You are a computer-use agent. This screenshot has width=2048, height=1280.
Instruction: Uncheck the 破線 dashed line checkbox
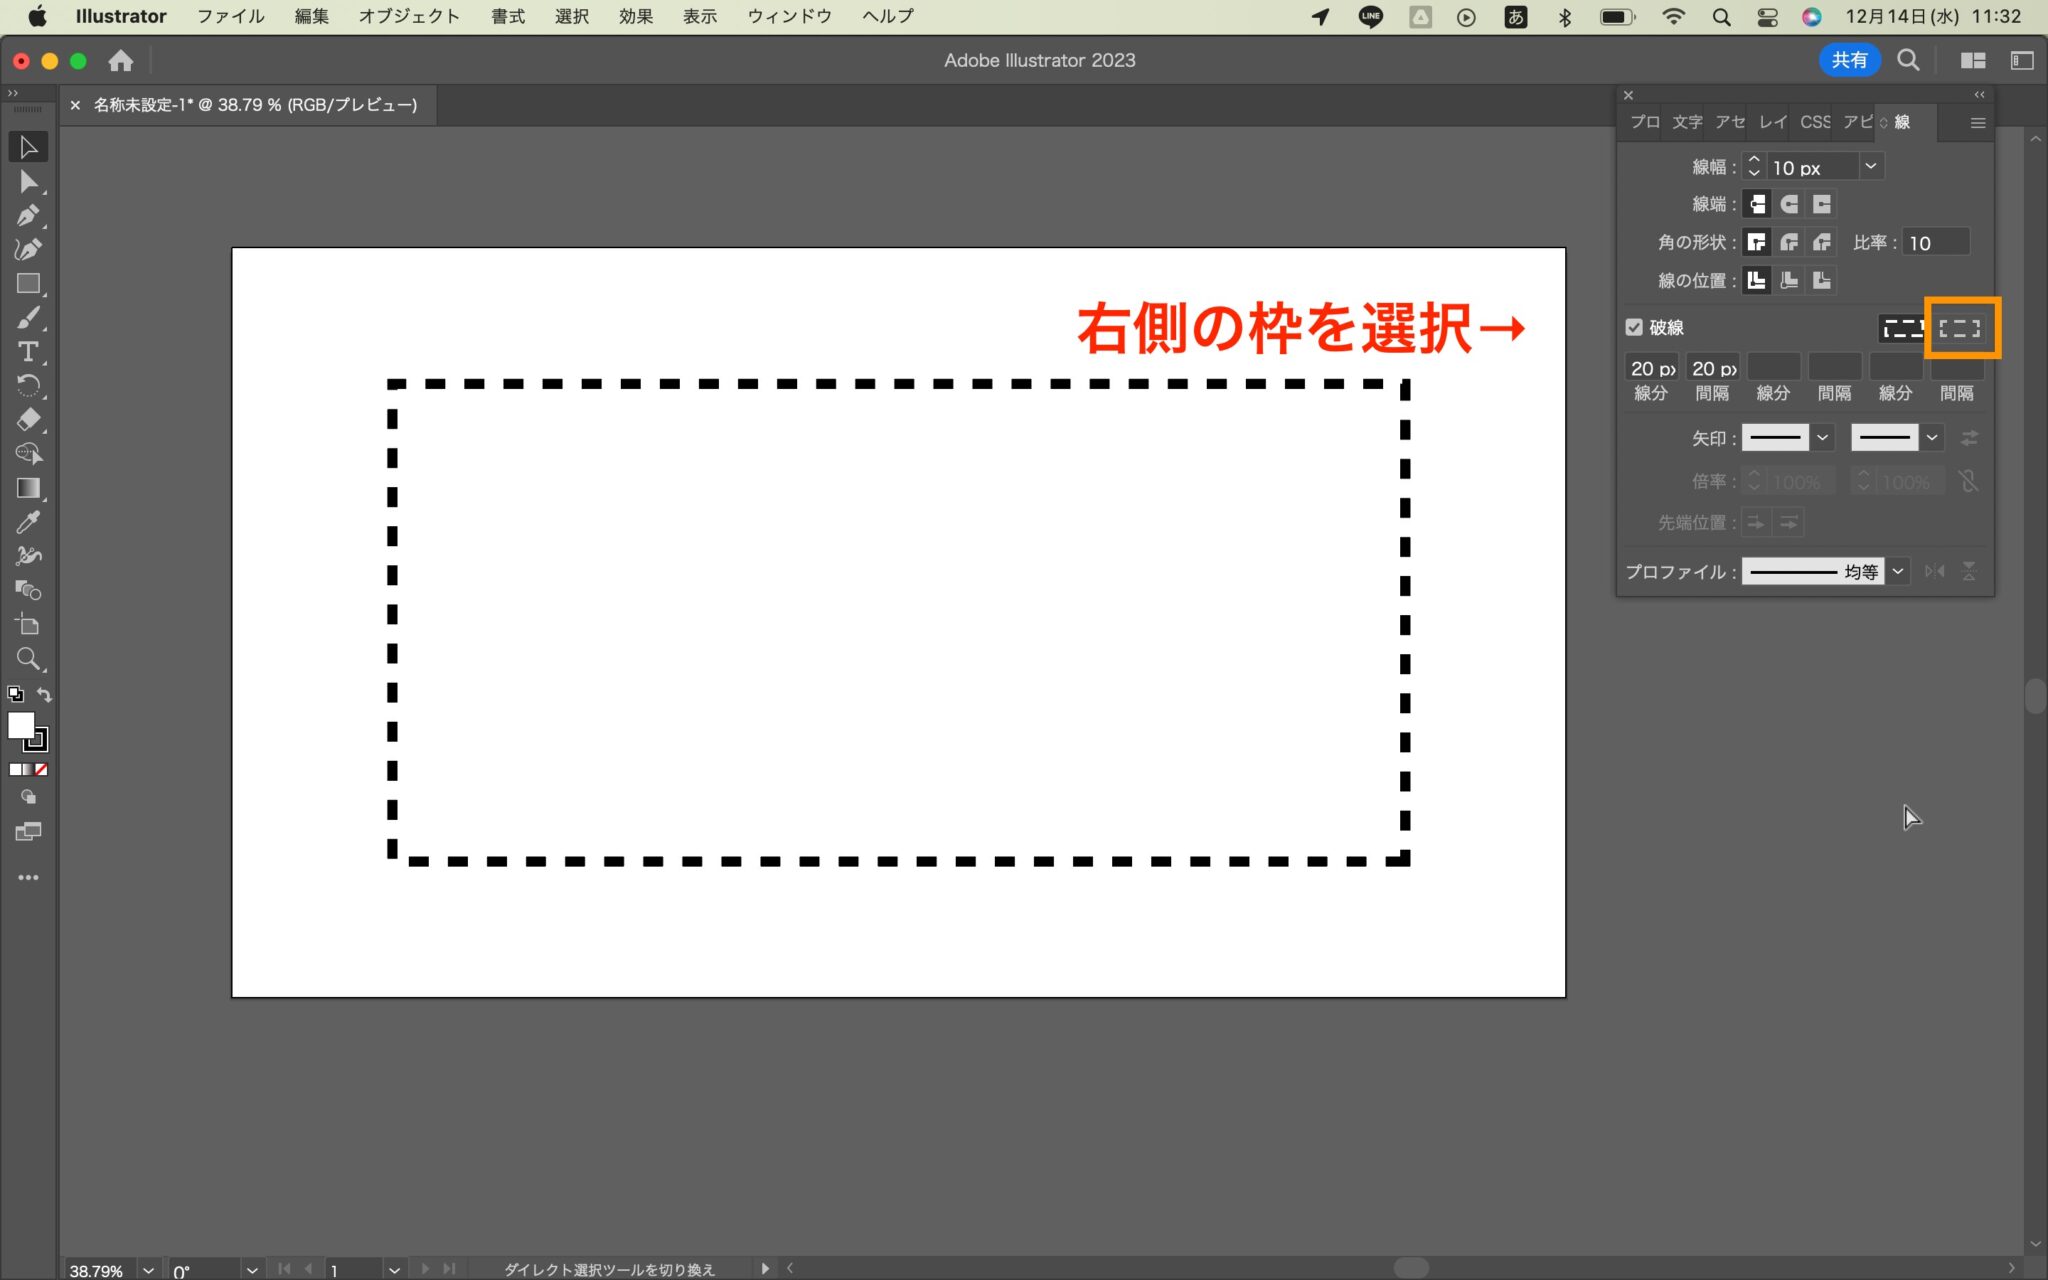(1634, 327)
